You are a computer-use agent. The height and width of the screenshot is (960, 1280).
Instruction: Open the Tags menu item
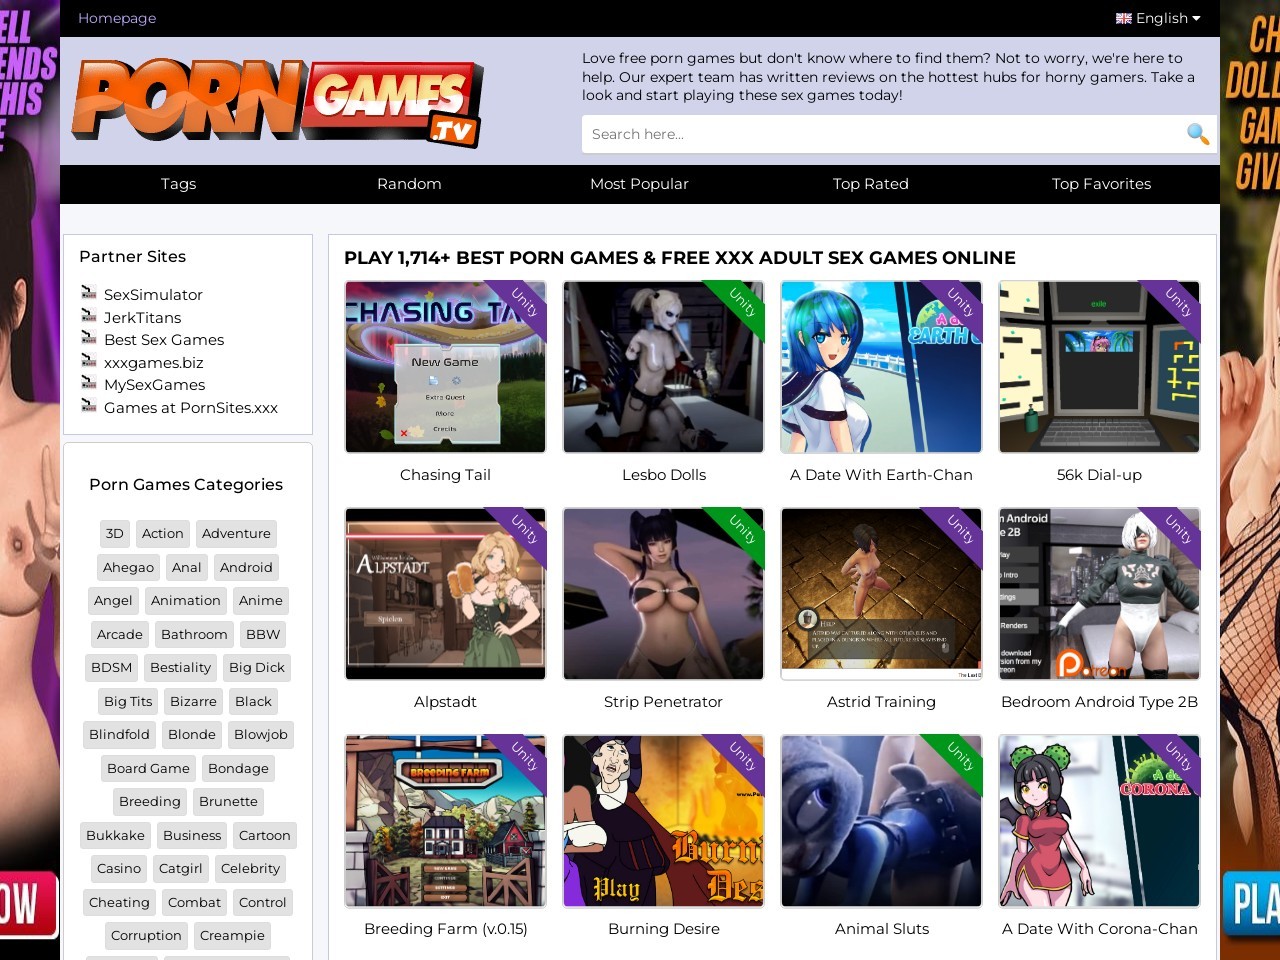click(178, 184)
